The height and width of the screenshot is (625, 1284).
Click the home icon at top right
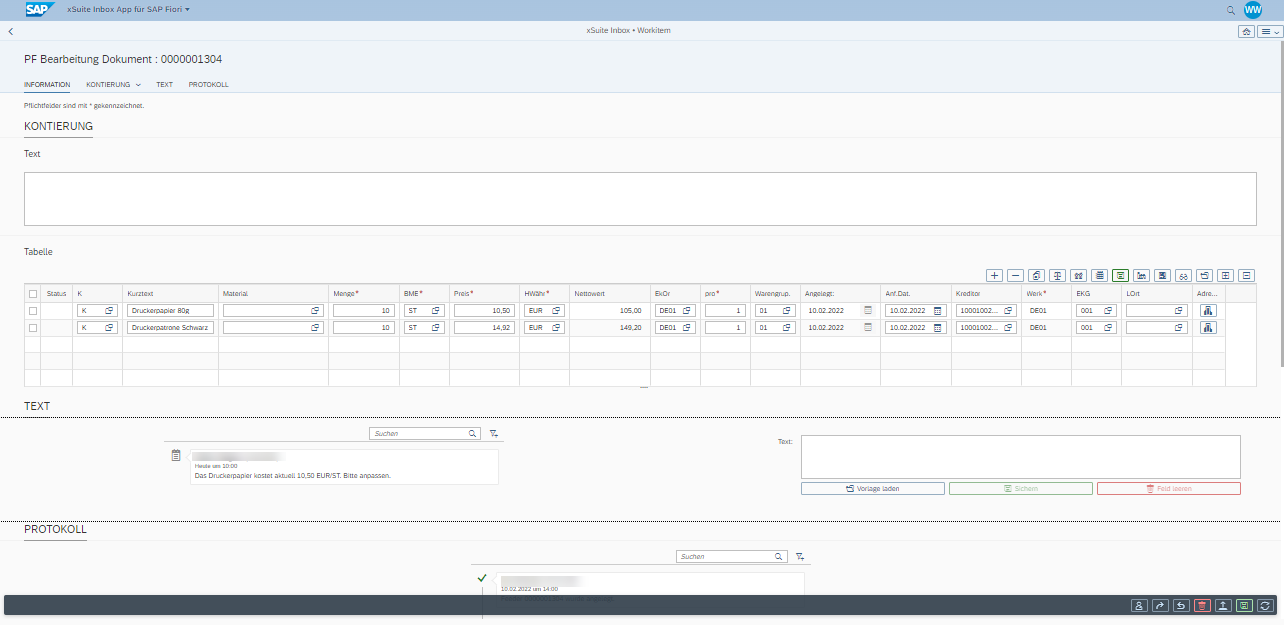[1246, 32]
